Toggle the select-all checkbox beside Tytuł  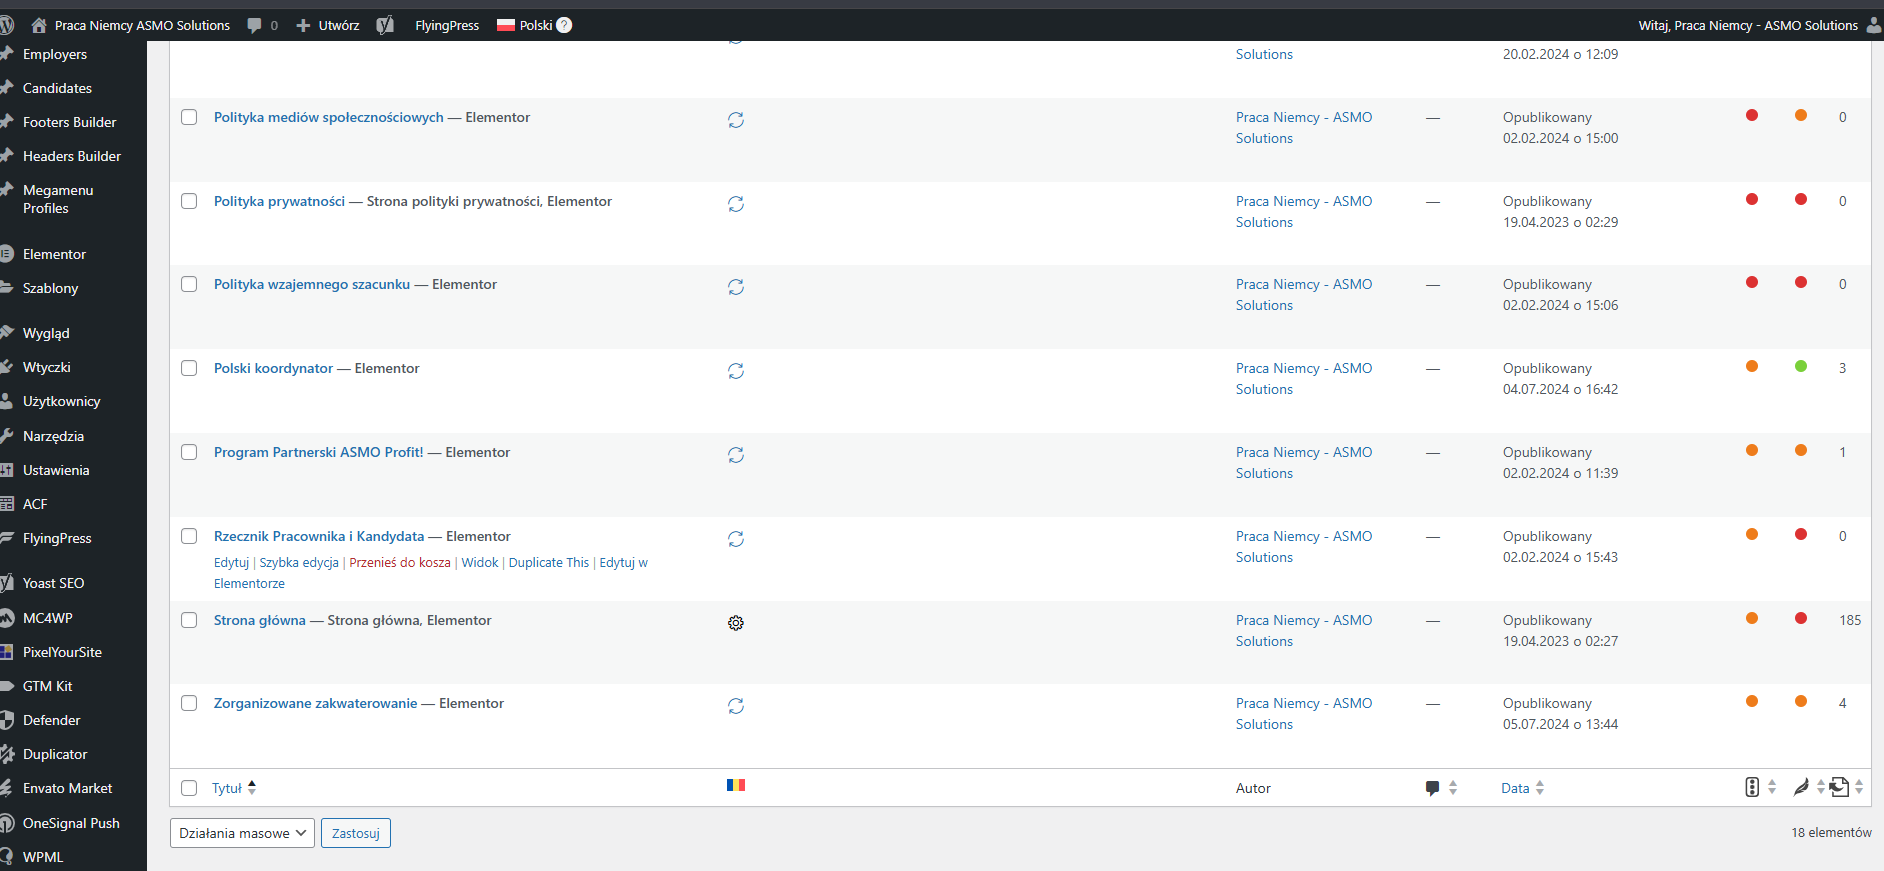pos(189,788)
